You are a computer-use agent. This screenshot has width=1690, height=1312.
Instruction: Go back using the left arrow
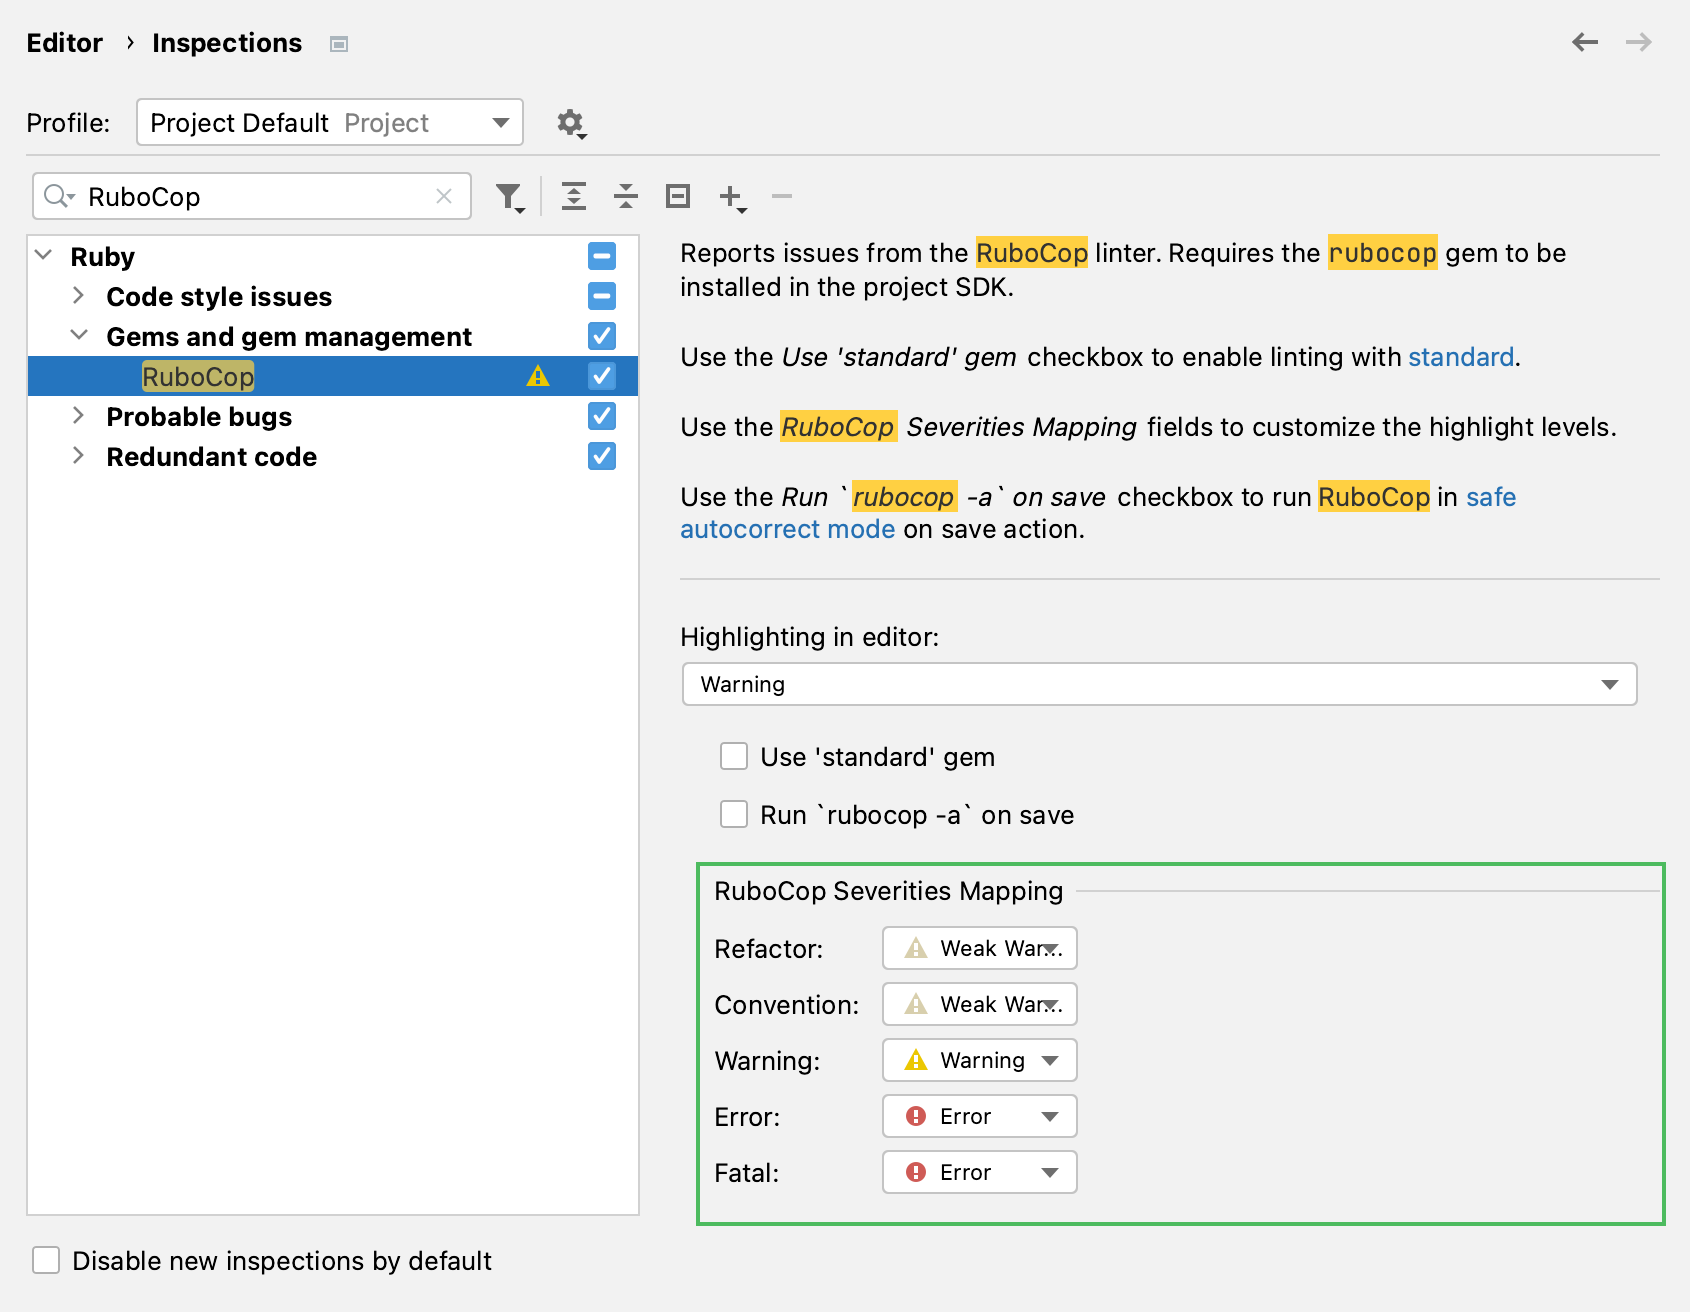1585,42
